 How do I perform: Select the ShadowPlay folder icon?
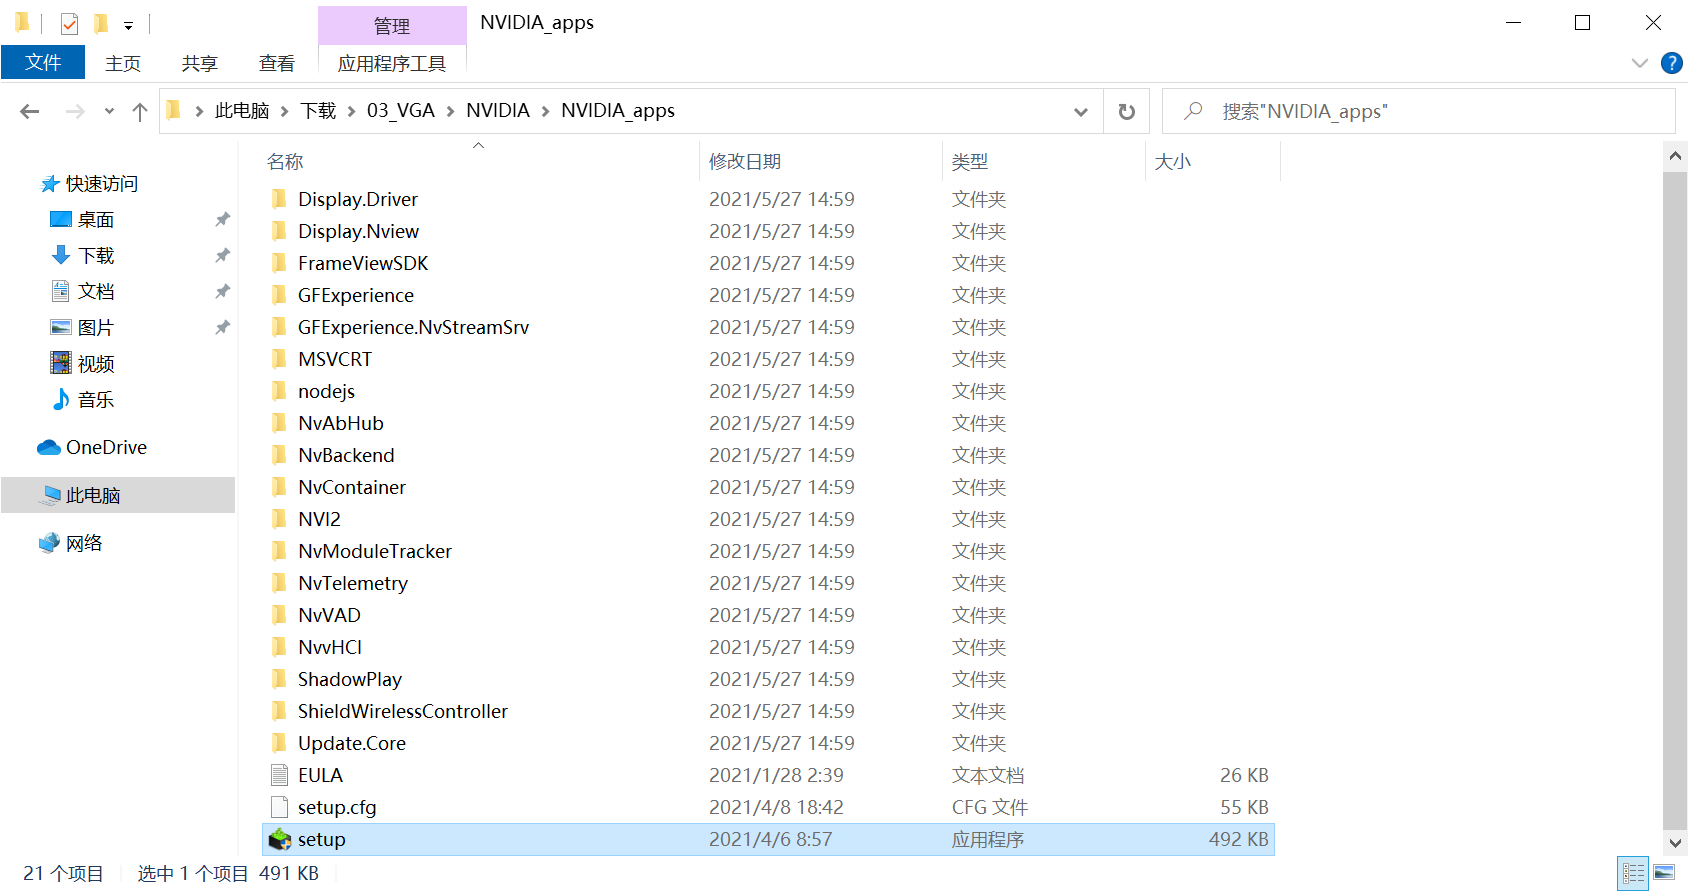pyautogui.click(x=279, y=679)
